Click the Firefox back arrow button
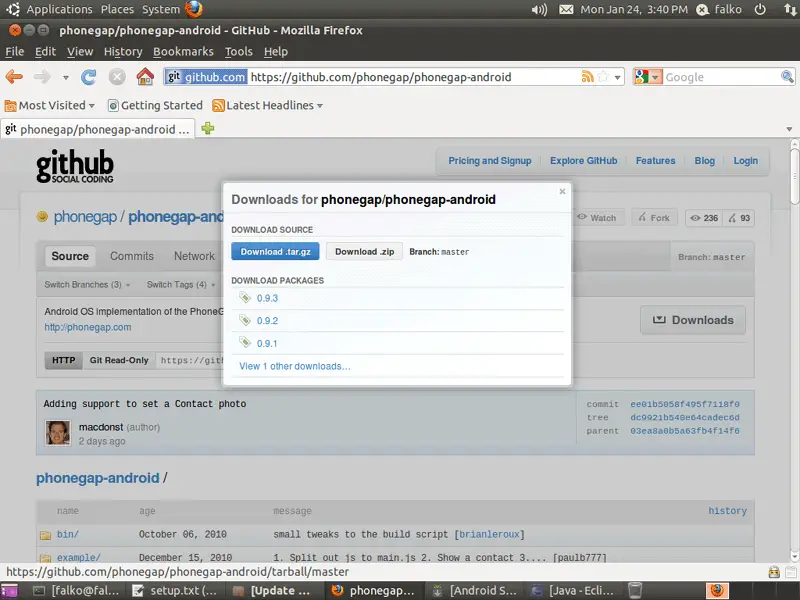800x600 pixels. [14, 77]
